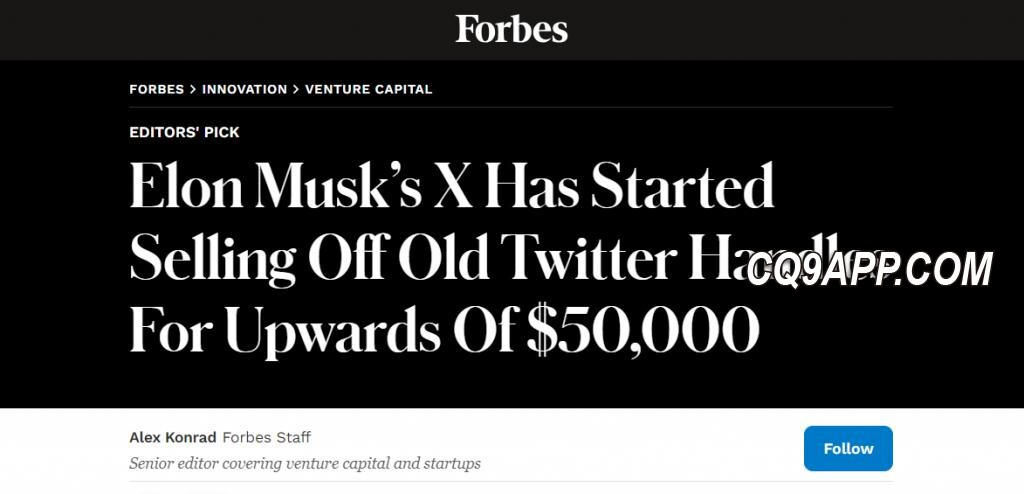Click headline line "Elon Musk's X Has Started"
The image size is (1024, 494).
(452, 185)
